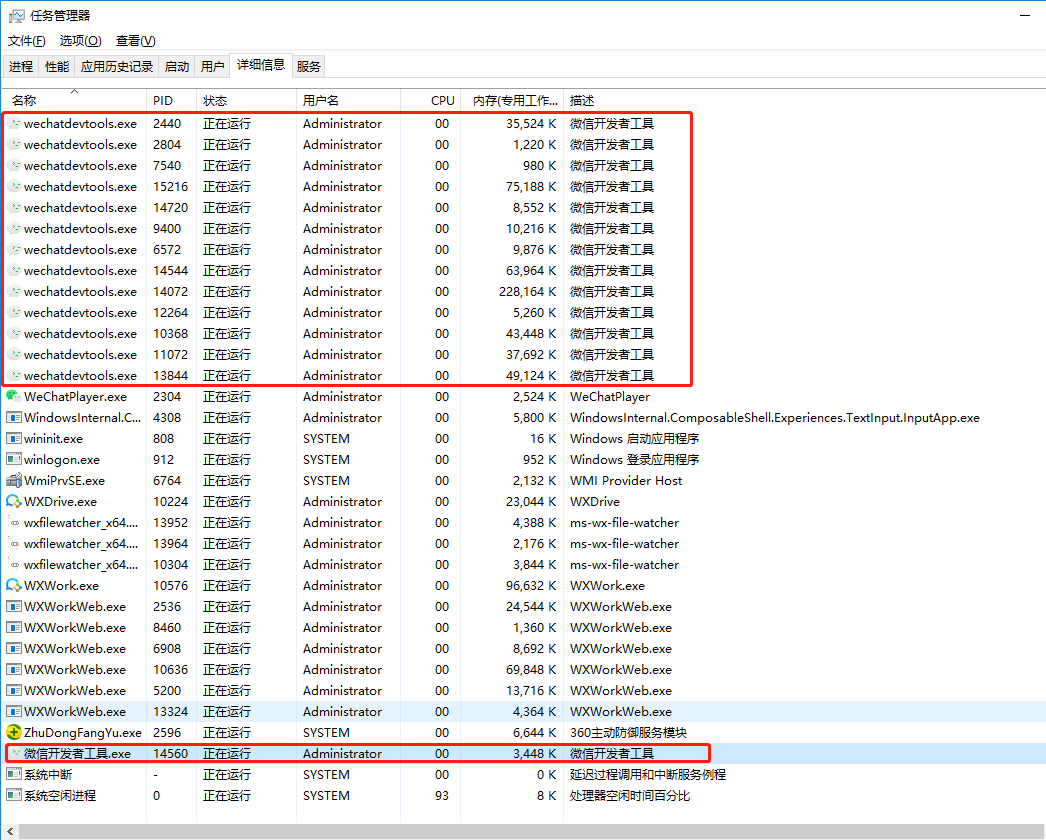Click the winlogon.exe process icon
The image size is (1046, 840).
point(13,460)
